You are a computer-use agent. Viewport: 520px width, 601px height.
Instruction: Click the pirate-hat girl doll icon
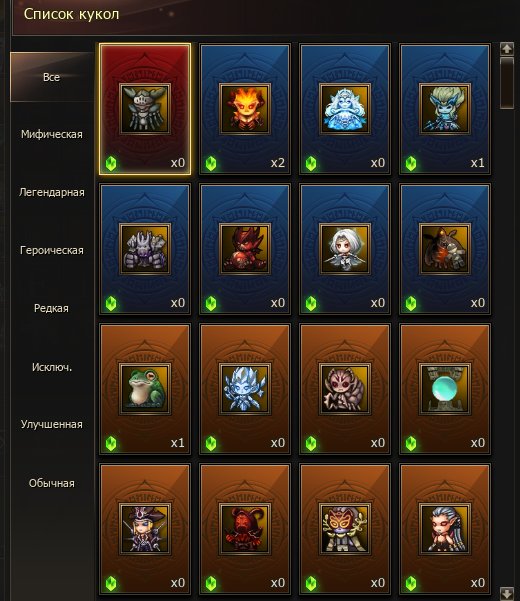tap(145, 529)
